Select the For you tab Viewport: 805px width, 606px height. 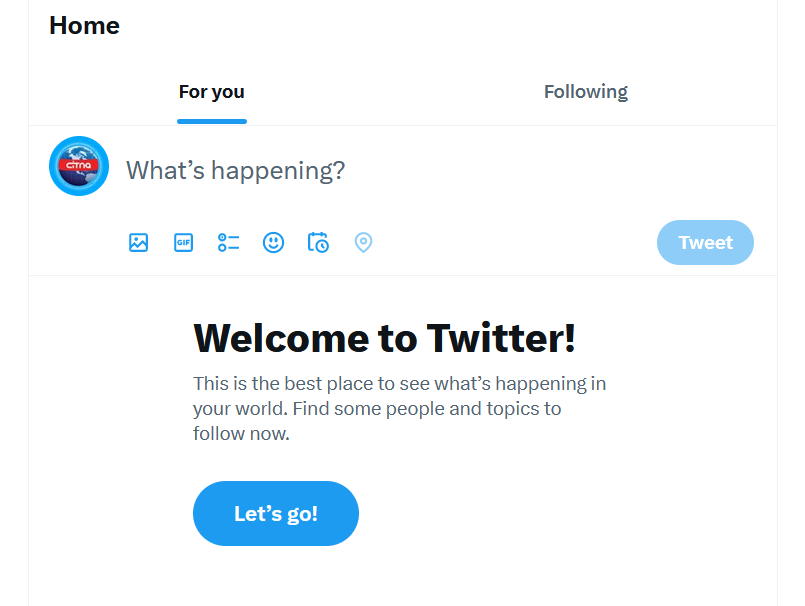point(211,92)
